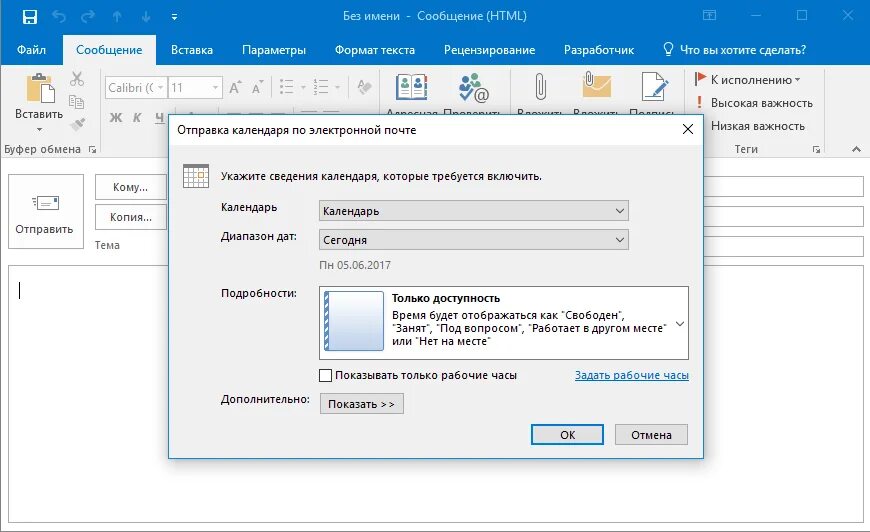Attach a file with the paperclip icon
Viewport: 870px width, 532px height.
[540, 87]
